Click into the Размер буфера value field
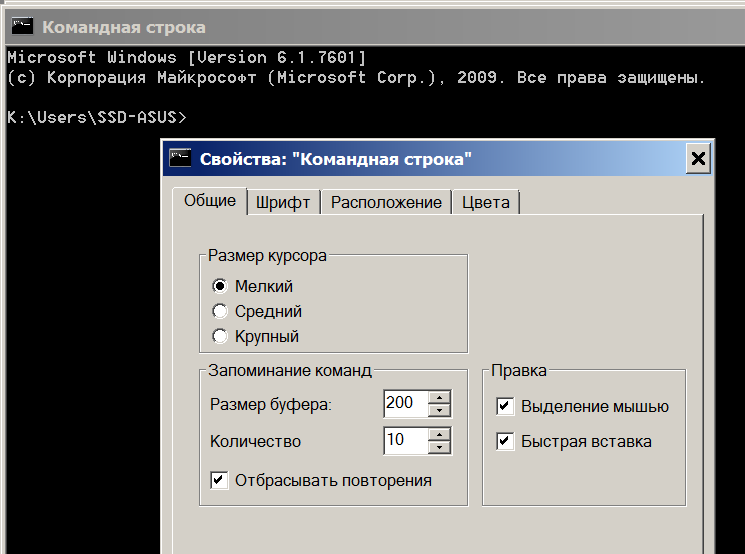The image size is (745, 554). tap(406, 404)
